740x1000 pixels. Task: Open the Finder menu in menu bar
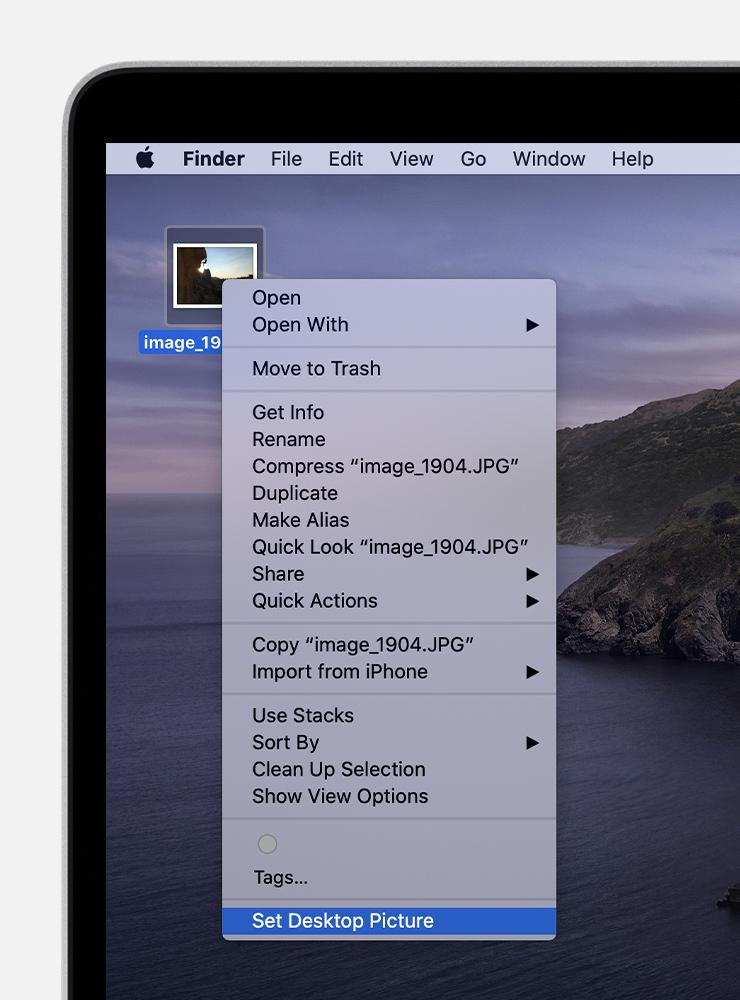[214, 158]
